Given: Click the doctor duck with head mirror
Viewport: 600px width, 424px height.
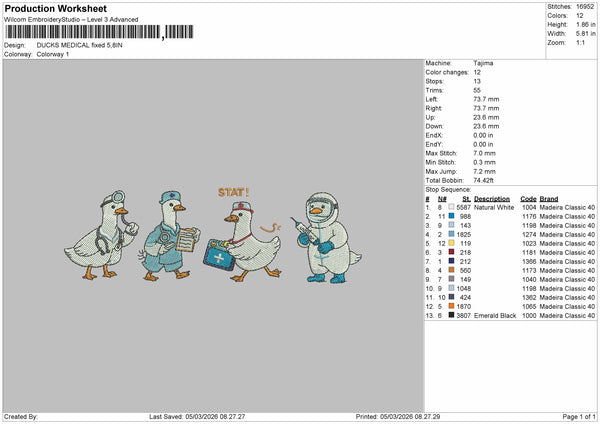Looking at the screenshot, I should [101, 235].
